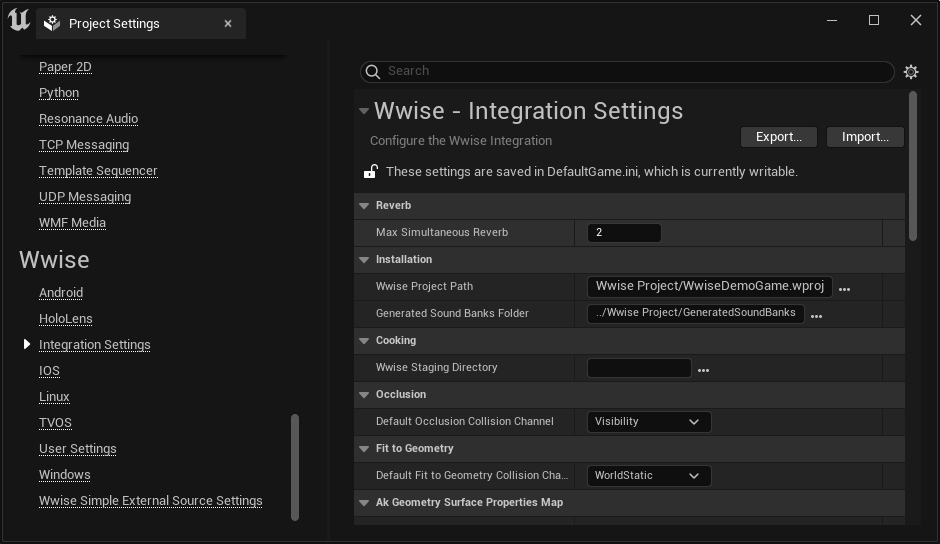This screenshot has height=544, width=940.
Task: Browse Generated Sound Banks Folder with ellipsis
Action: (x=816, y=315)
